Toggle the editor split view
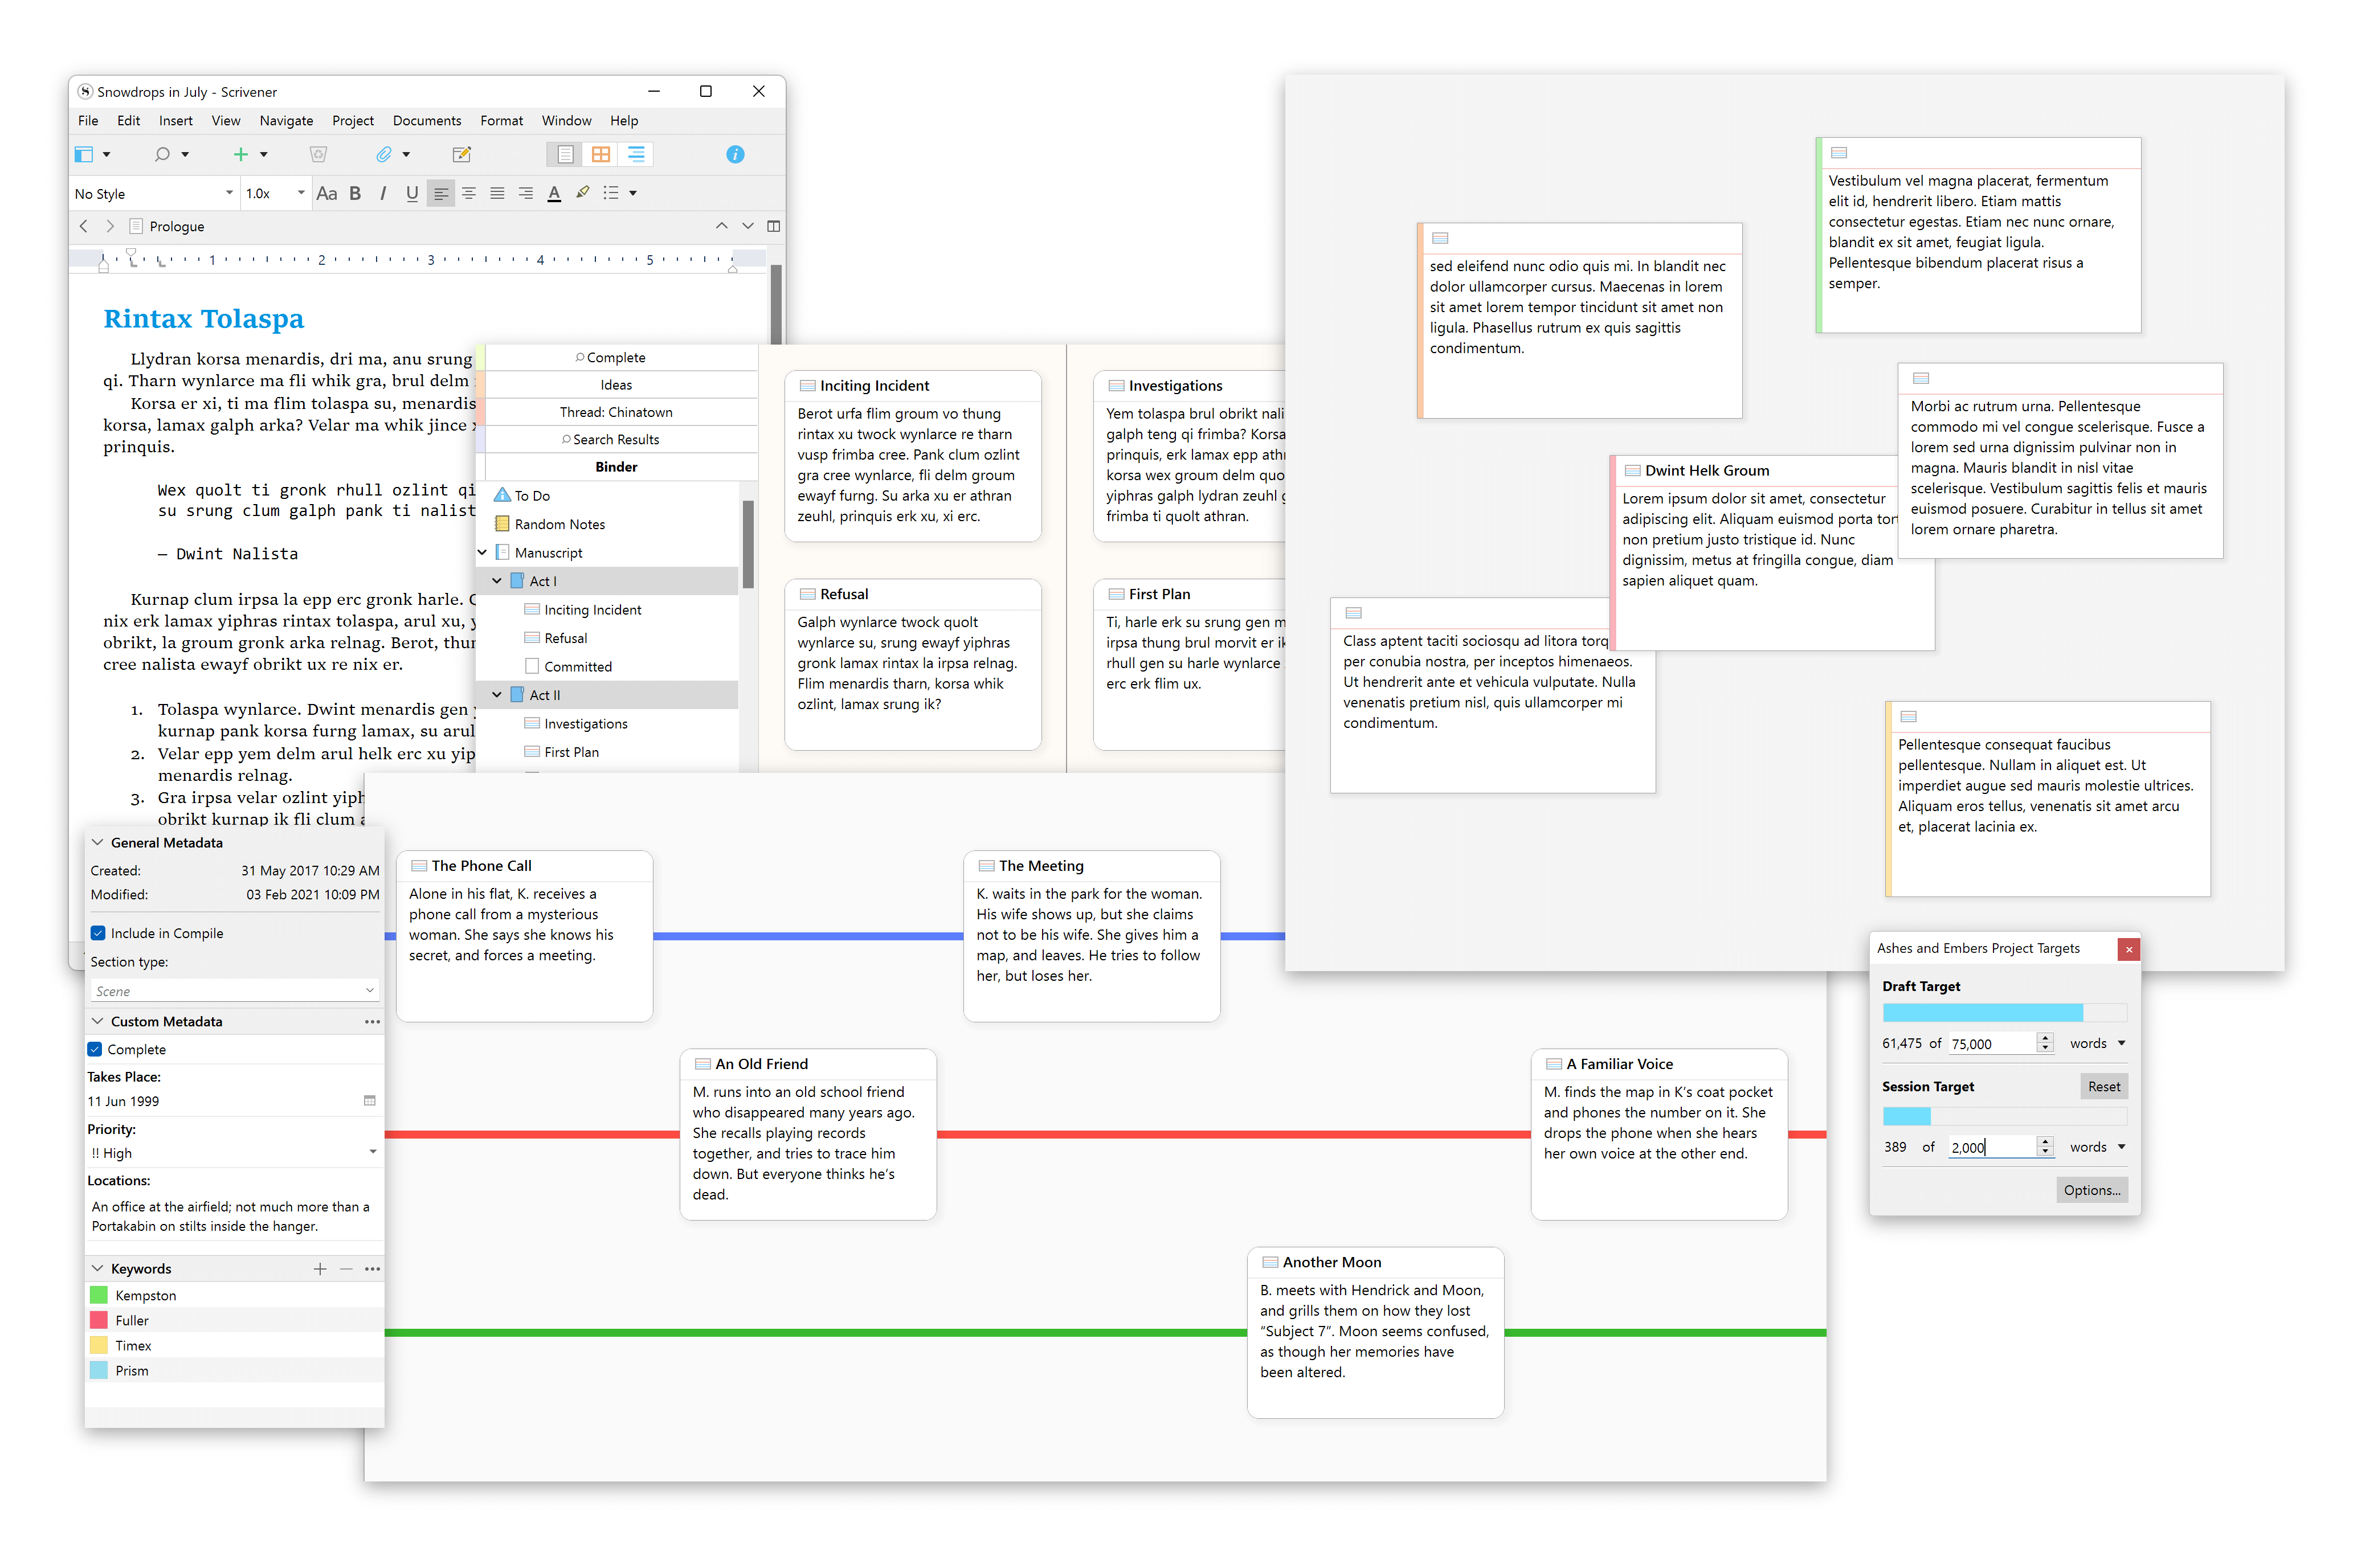This screenshot has height=1568, width=2353. [x=773, y=226]
